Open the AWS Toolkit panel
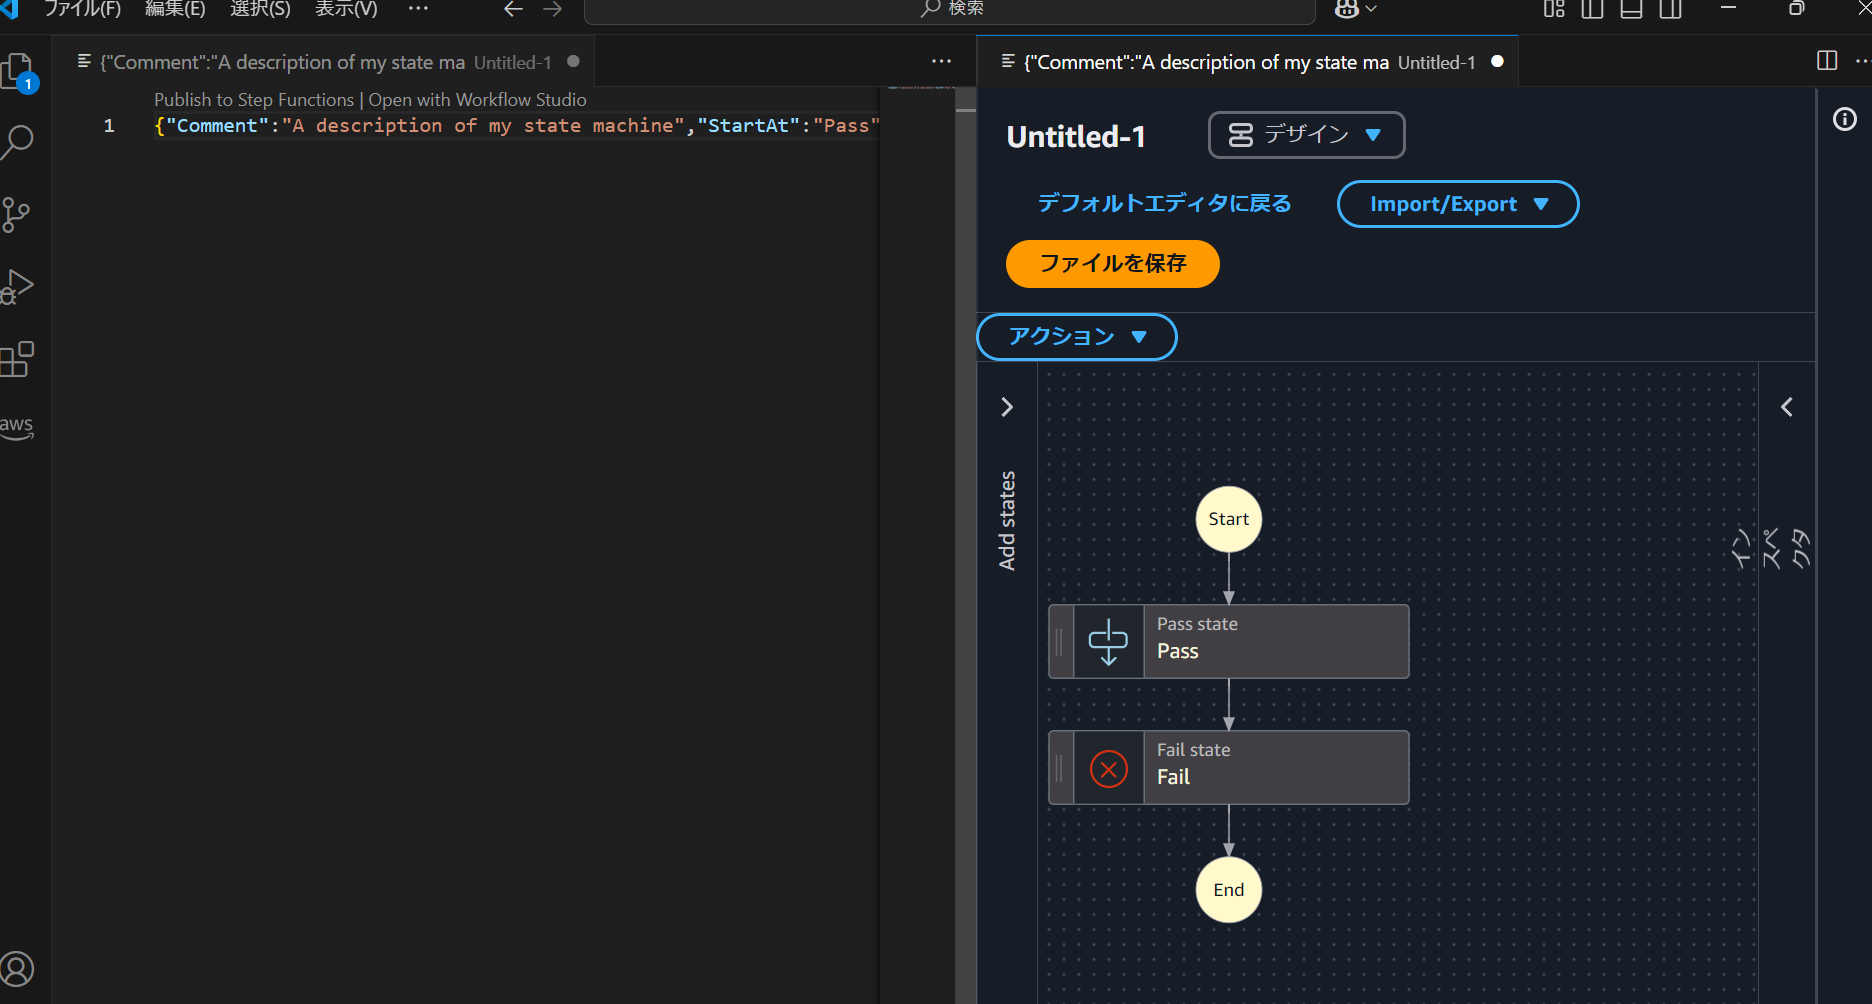Image resolution: width=1872 pixels, height=1004 pixels. click(17, 427)
